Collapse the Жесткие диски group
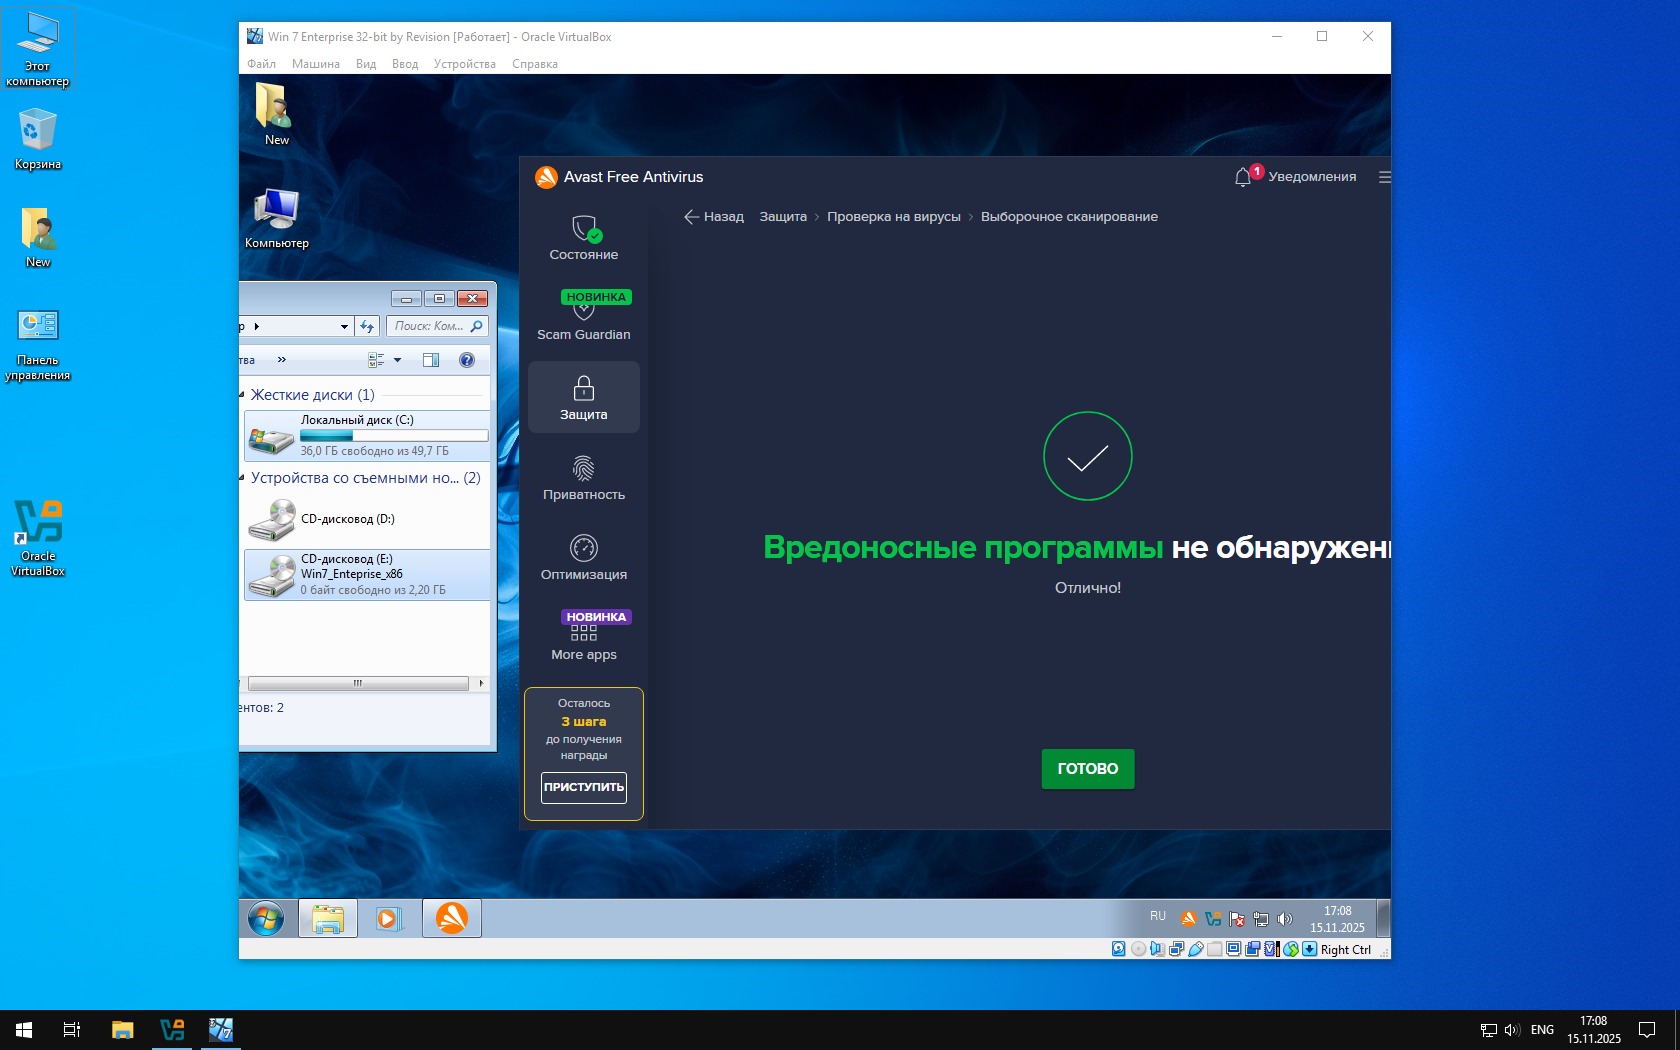Screen dimensions: 1680x1050 [x=242, y=395]
